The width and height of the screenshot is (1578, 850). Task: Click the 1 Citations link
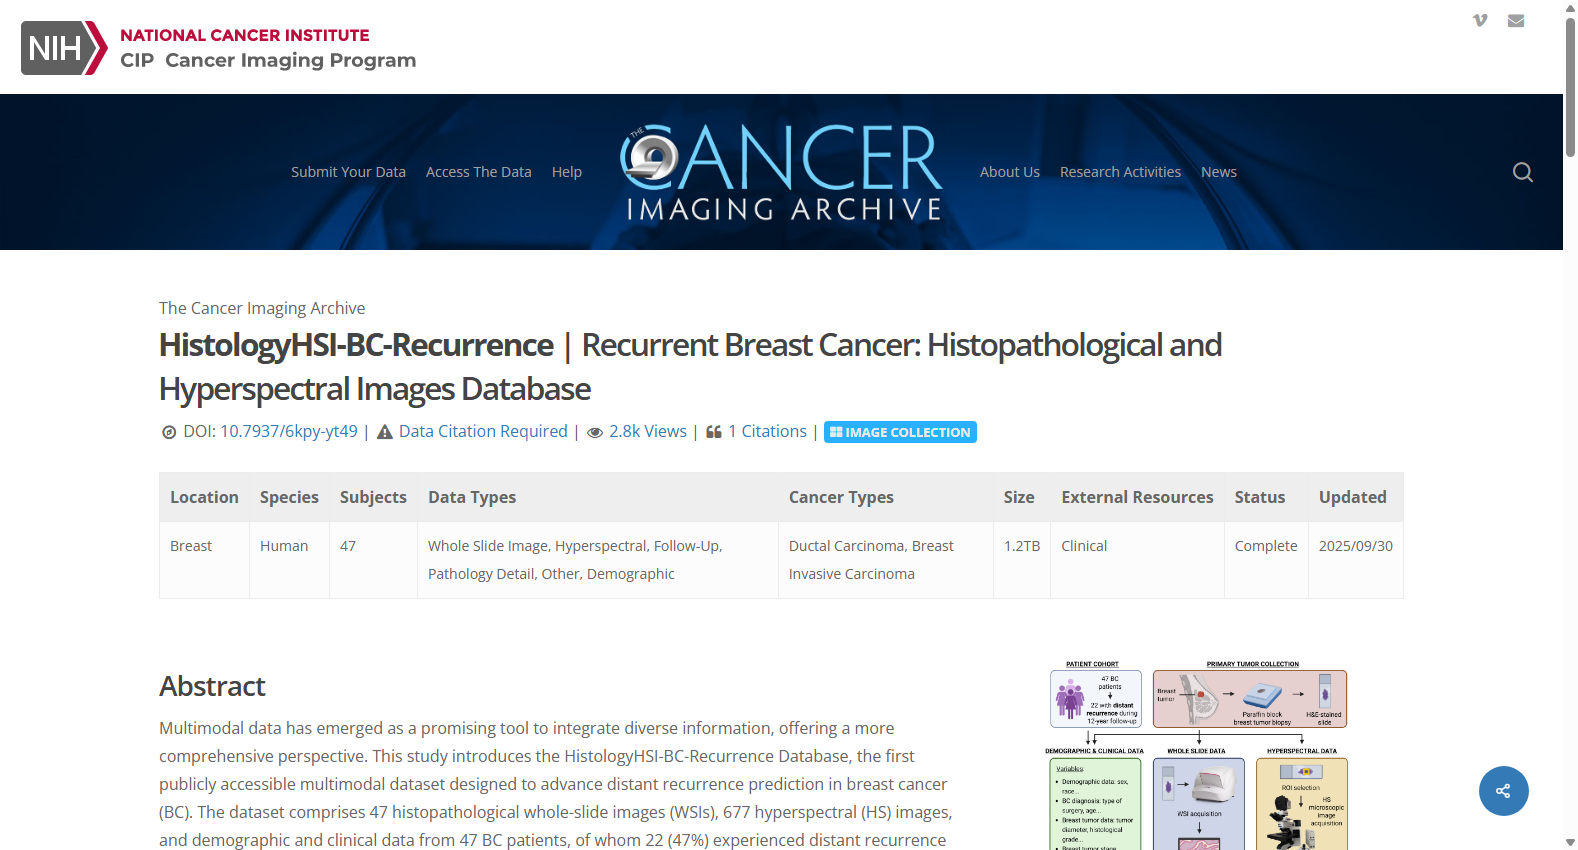(767, 431)
